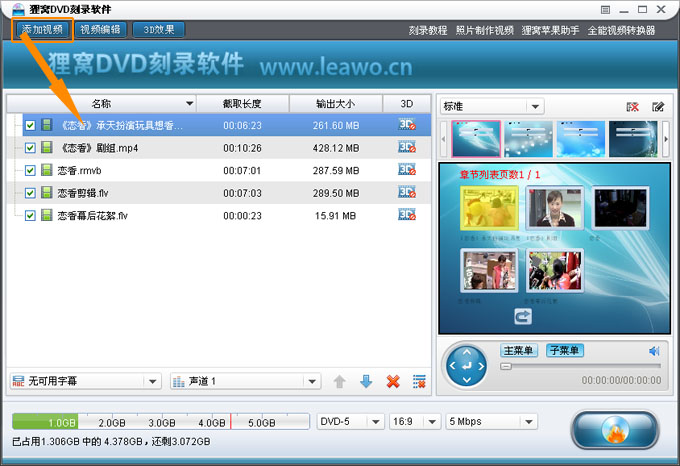This screenshot has width=680, height=466.
Task: Click the 00:10:26 duration cell
Action: 242,148
